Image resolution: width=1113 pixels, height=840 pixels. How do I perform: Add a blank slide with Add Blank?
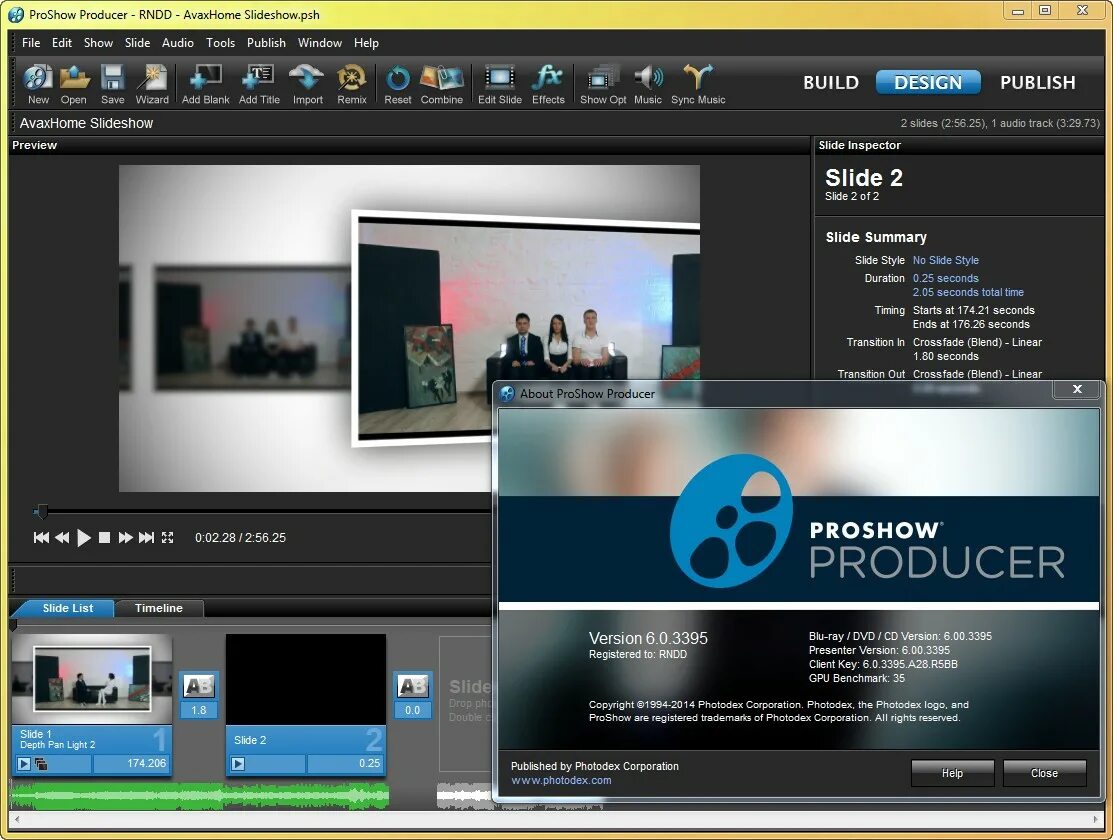(x=205, y=84)
